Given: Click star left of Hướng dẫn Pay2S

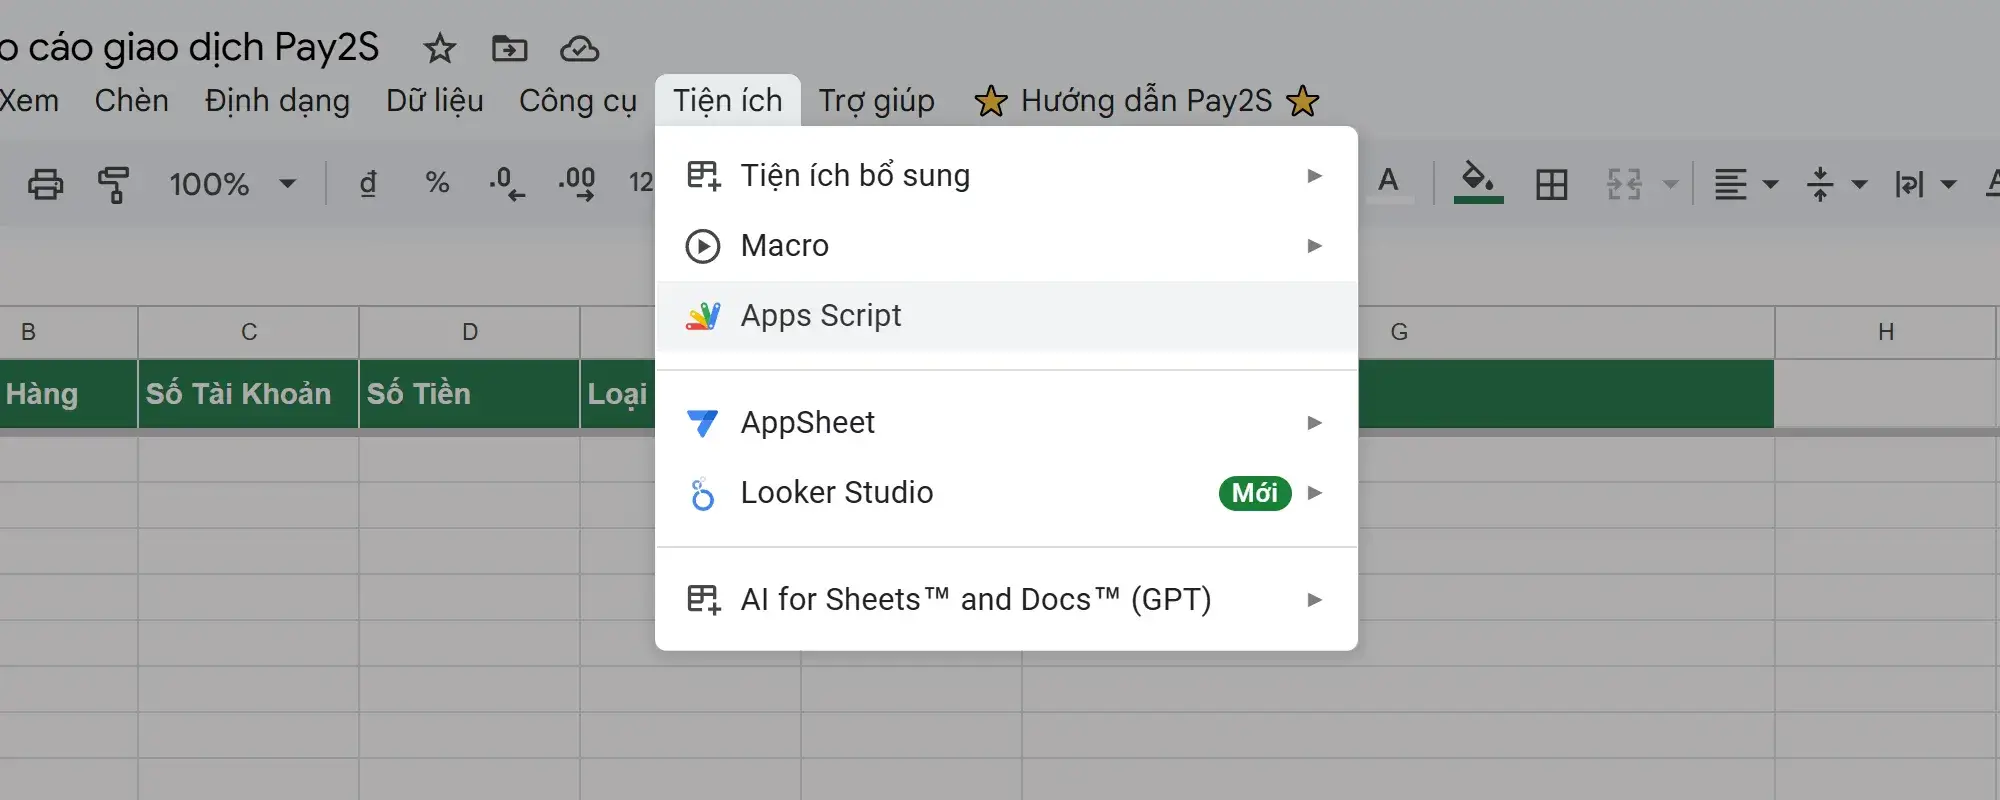Looking at the screenshot, I should 991,101.
